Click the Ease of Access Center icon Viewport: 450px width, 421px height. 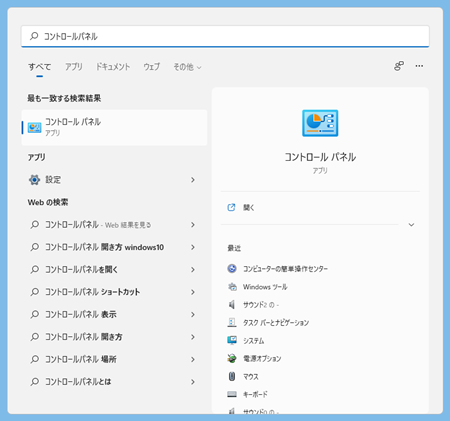click(232, 268)
